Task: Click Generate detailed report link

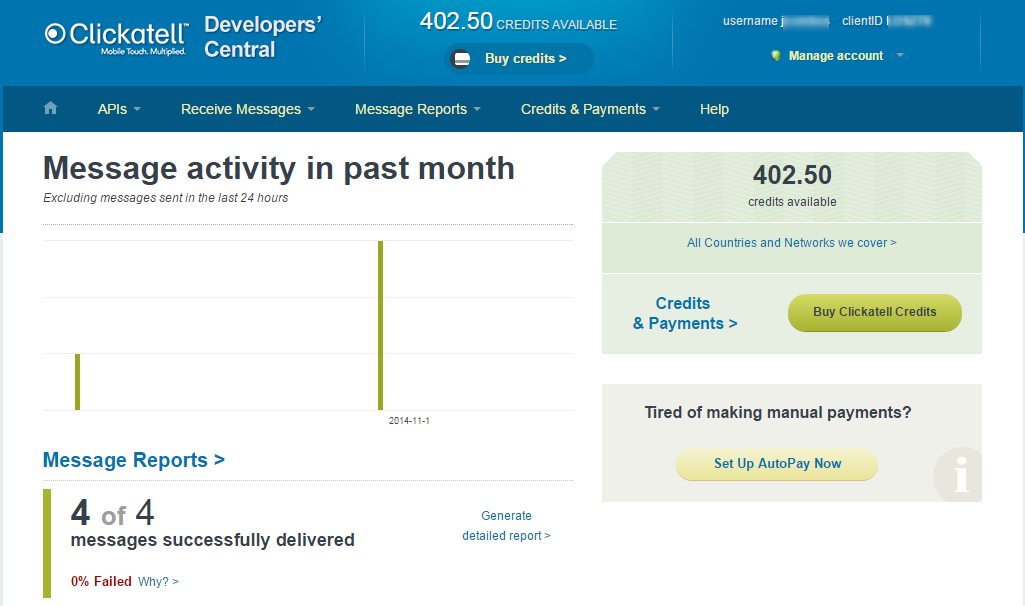Action: pyautogui.click(x=506, y=526)
